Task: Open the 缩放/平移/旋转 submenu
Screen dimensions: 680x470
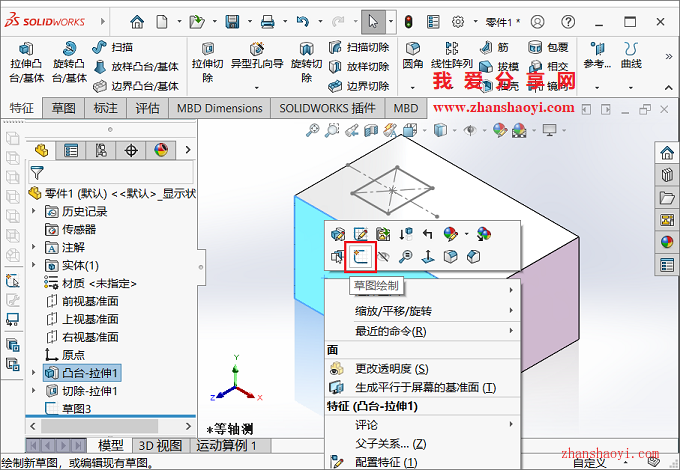Action: [x=422, y=311]
